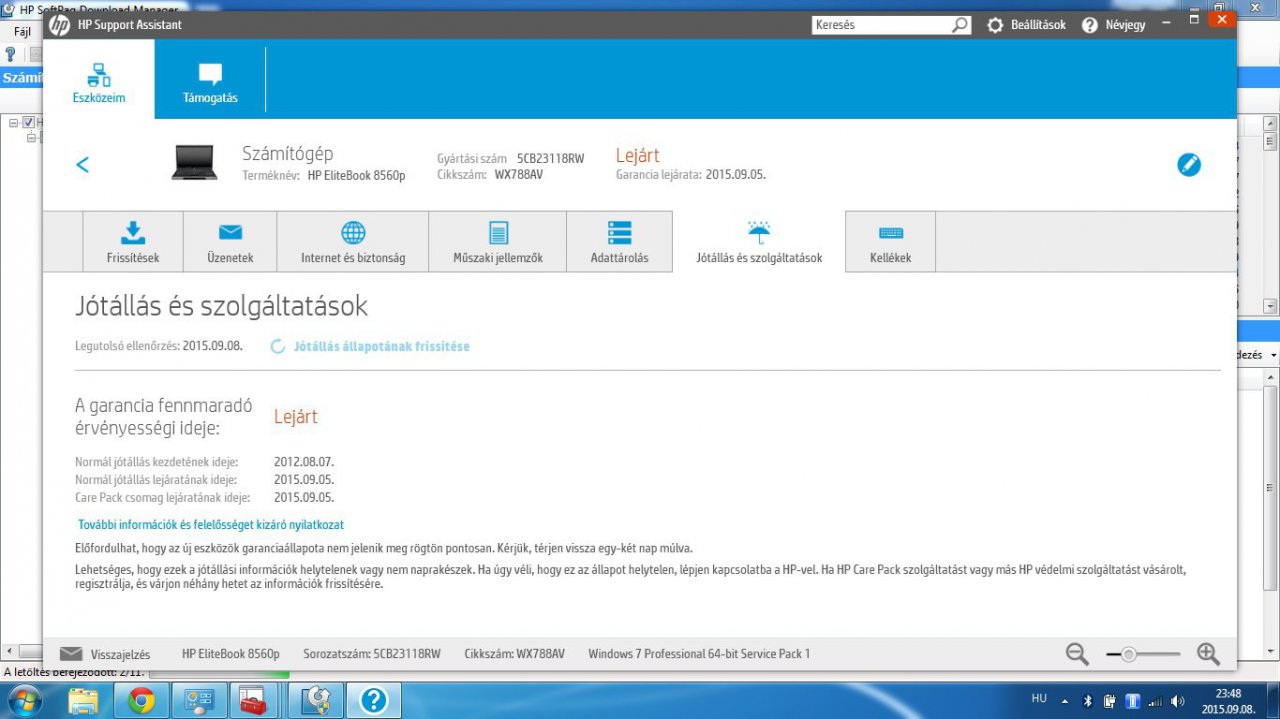Click the laptop computer thumbnail
The height and width of the screenshot is (719, 1280).
pyautogui.click(x=194, y=162)
